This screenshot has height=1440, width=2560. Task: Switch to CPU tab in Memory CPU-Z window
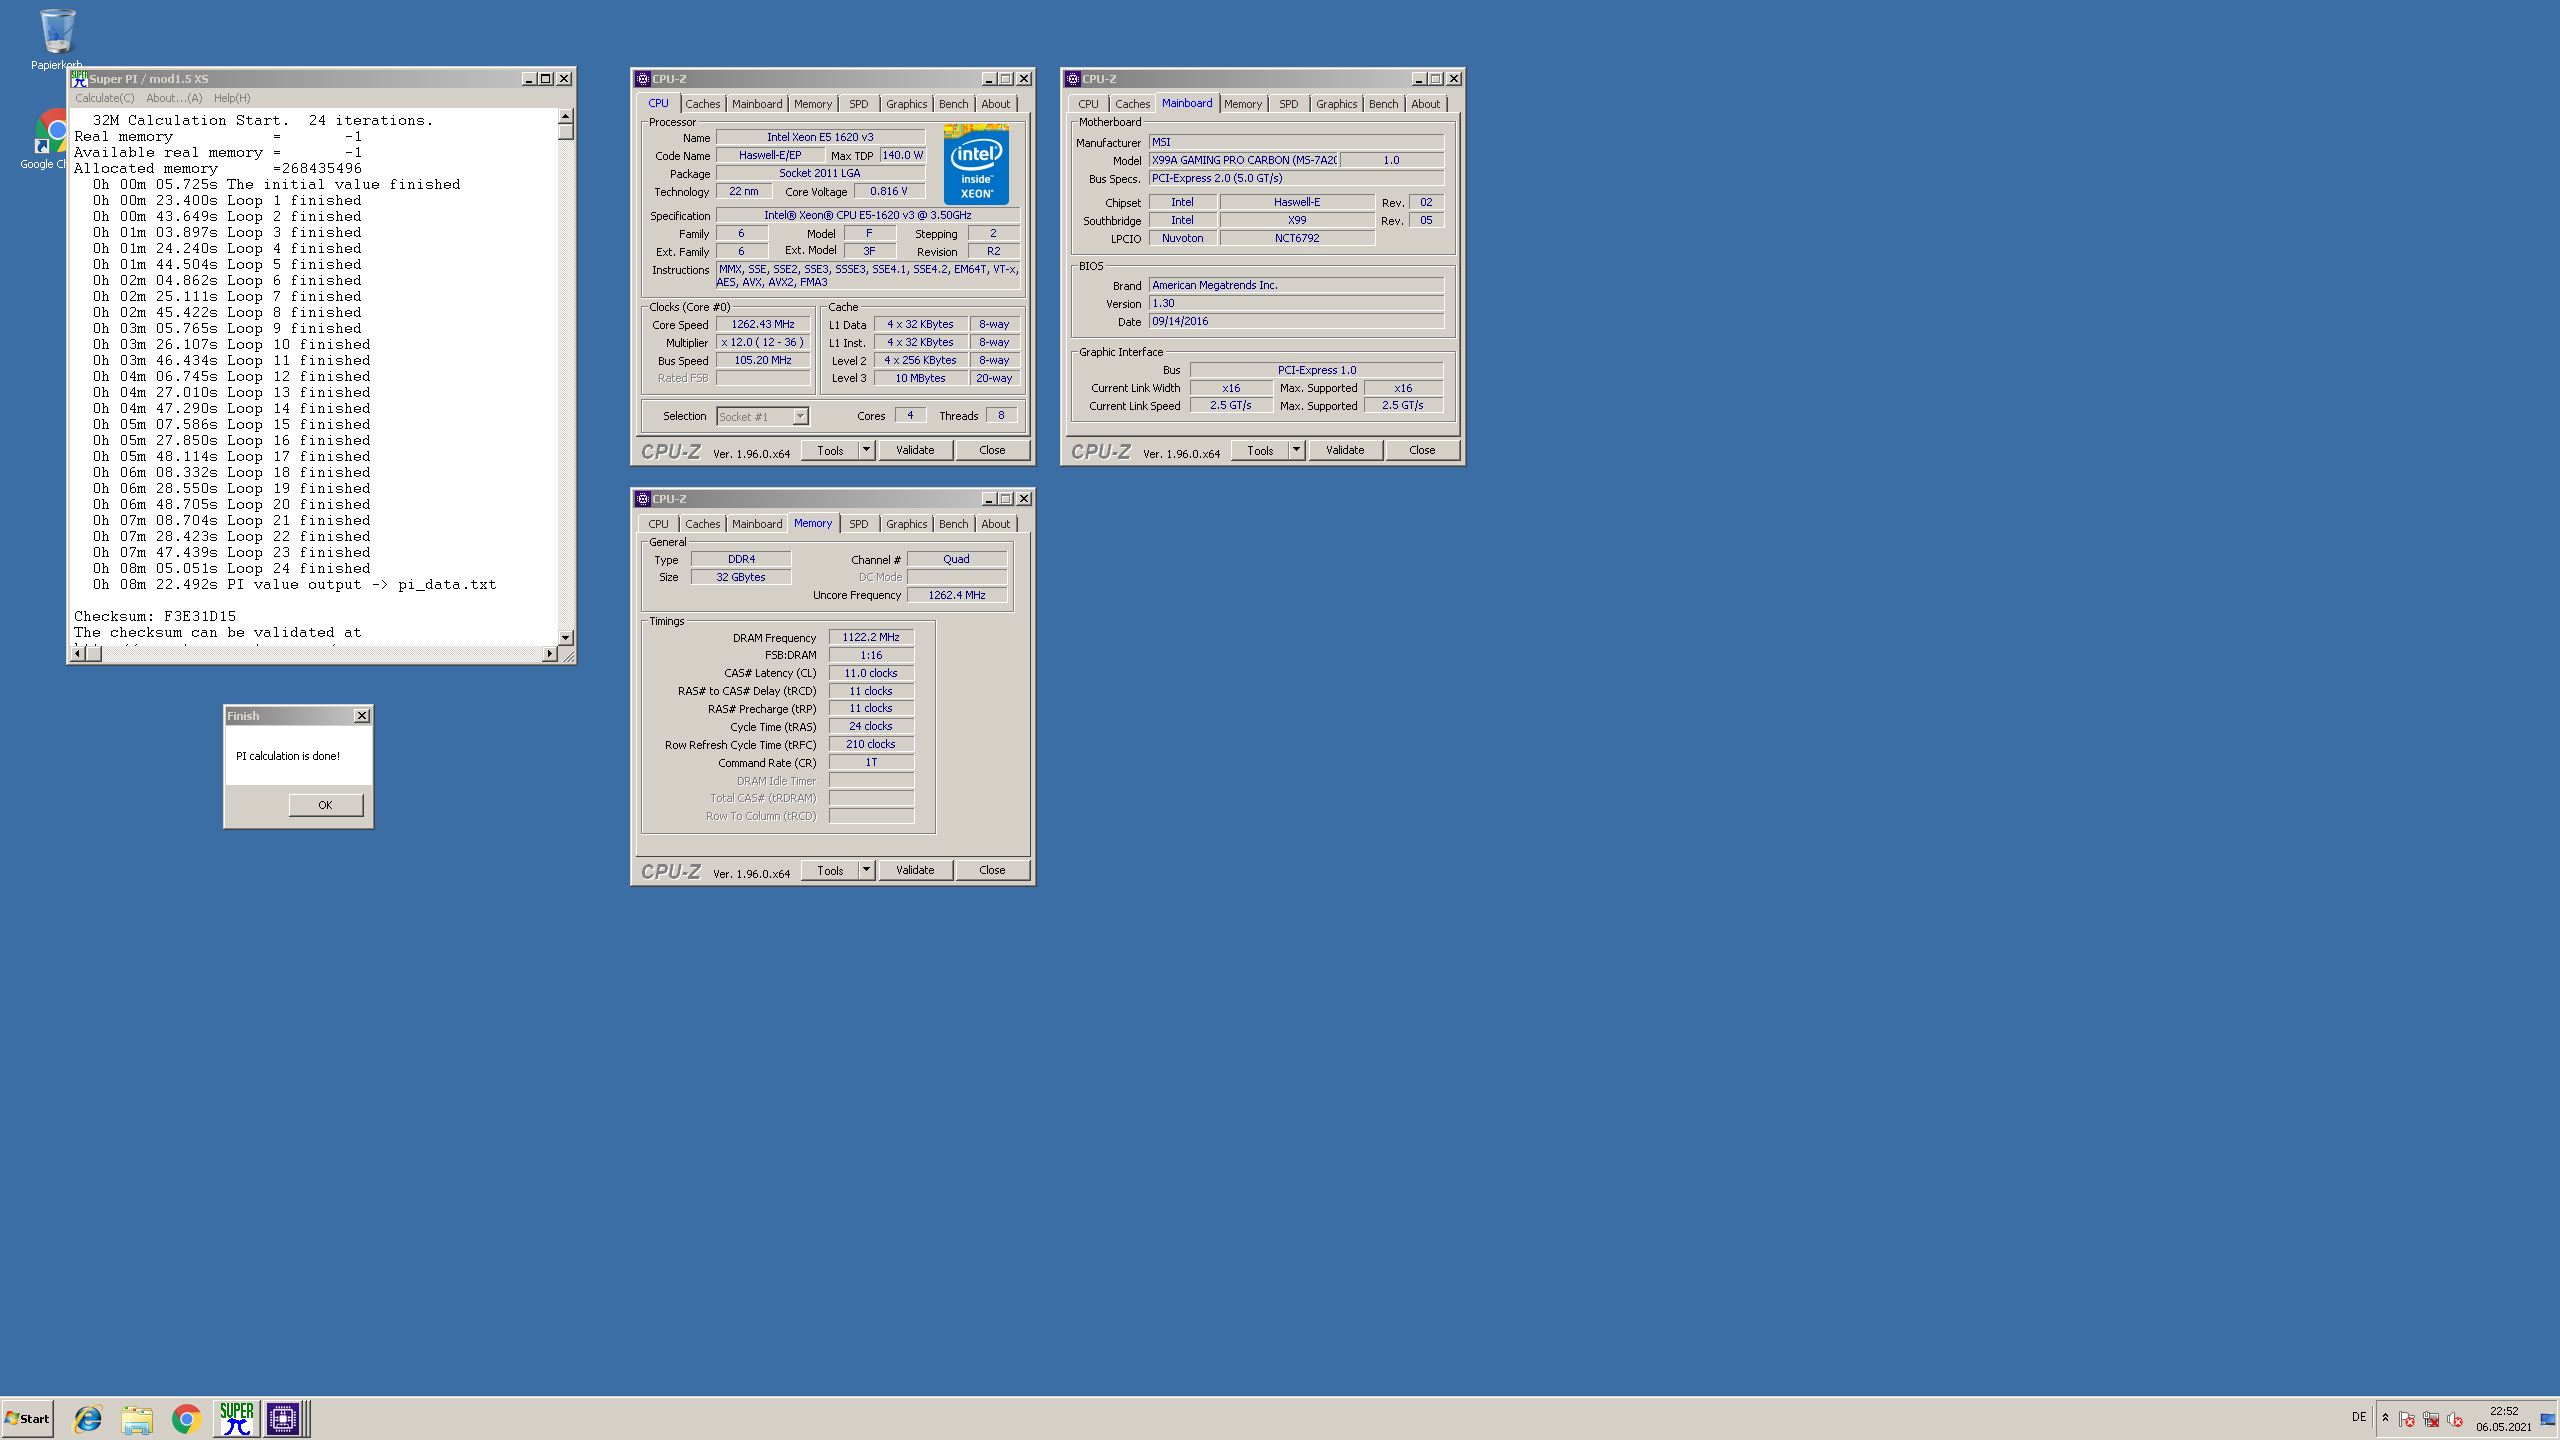pyautogui.click(x=658, y=524)
